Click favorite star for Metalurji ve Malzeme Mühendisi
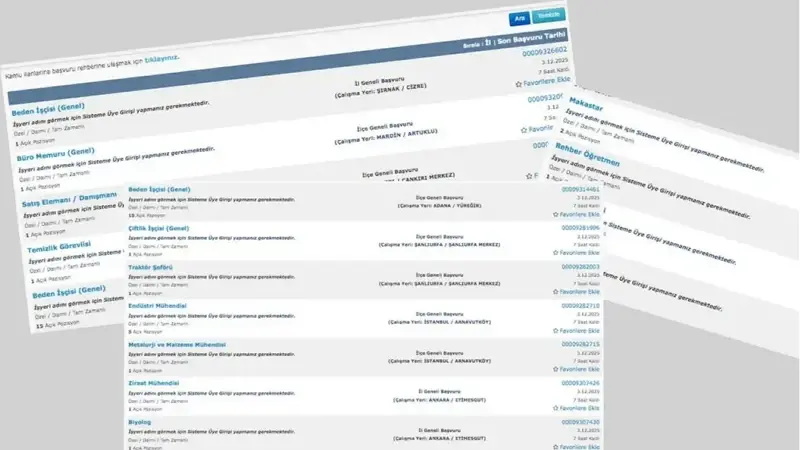800x450 pixels. [556, 369]
